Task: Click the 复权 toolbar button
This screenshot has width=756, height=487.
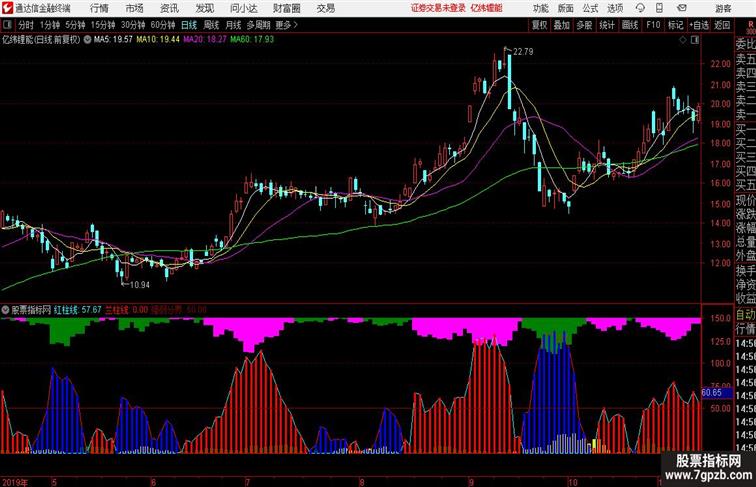Action: (x=539, y=25)
